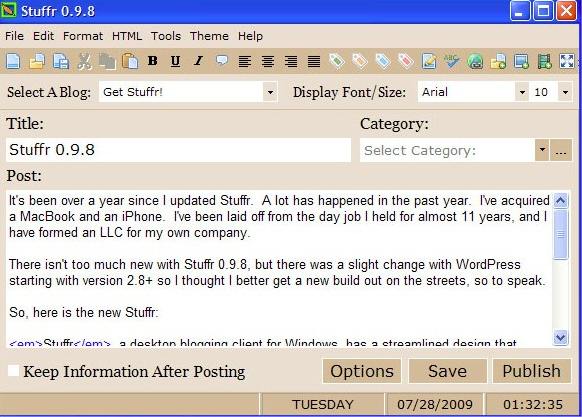The width and height of the screenshot is (582, 417).
Task: Click the center align icon
Action: pyautogui.click(x=268, y=61)
